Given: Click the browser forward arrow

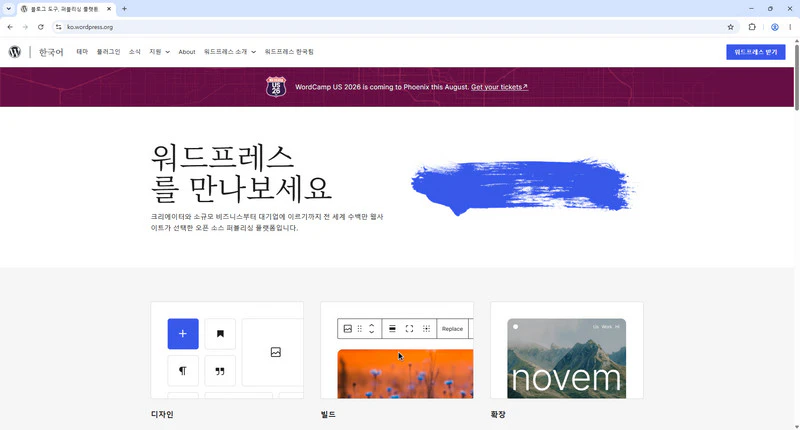Looking at the screenshot, I should pos(25,27).
